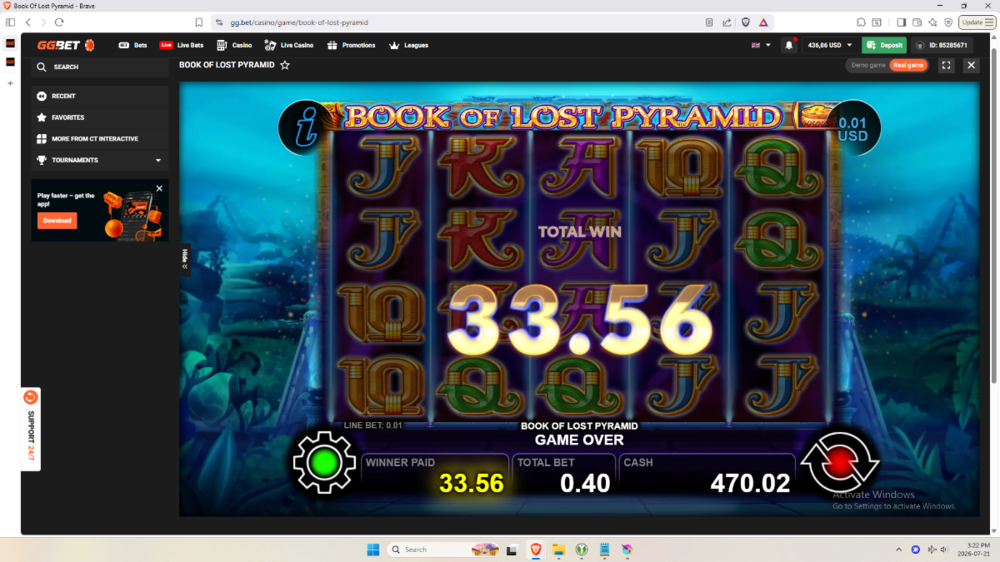Image resolution: width=1000 pixels, height=562 pixels.
Task: Add Book of Lost Pyramid to favorites star
Action: pos(285,65)
